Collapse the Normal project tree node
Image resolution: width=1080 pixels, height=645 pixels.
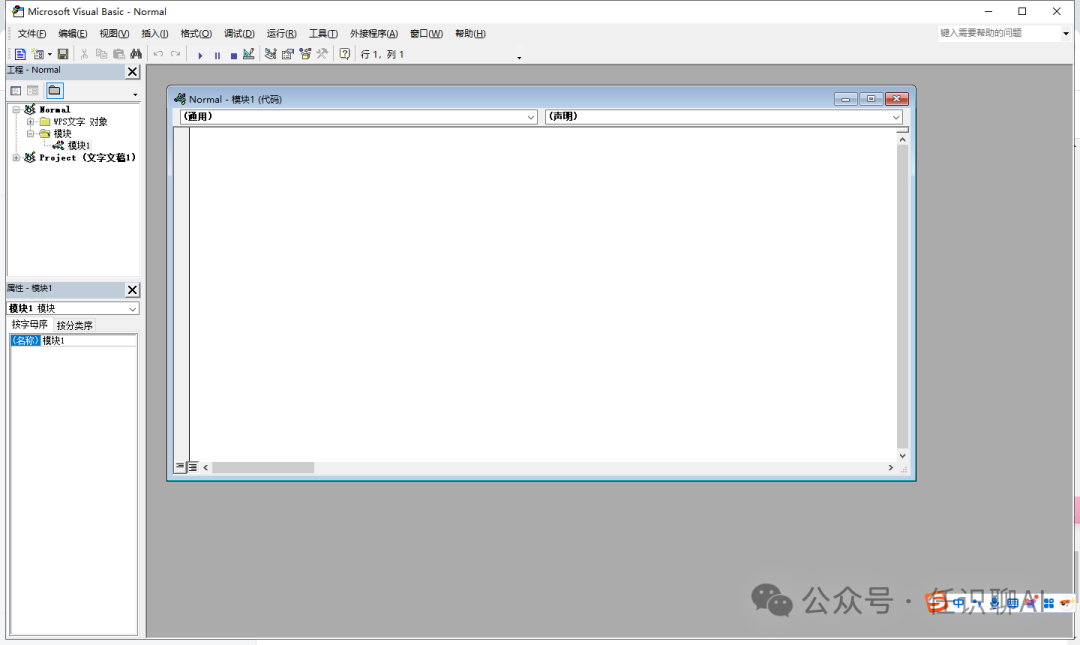(16, 110)
